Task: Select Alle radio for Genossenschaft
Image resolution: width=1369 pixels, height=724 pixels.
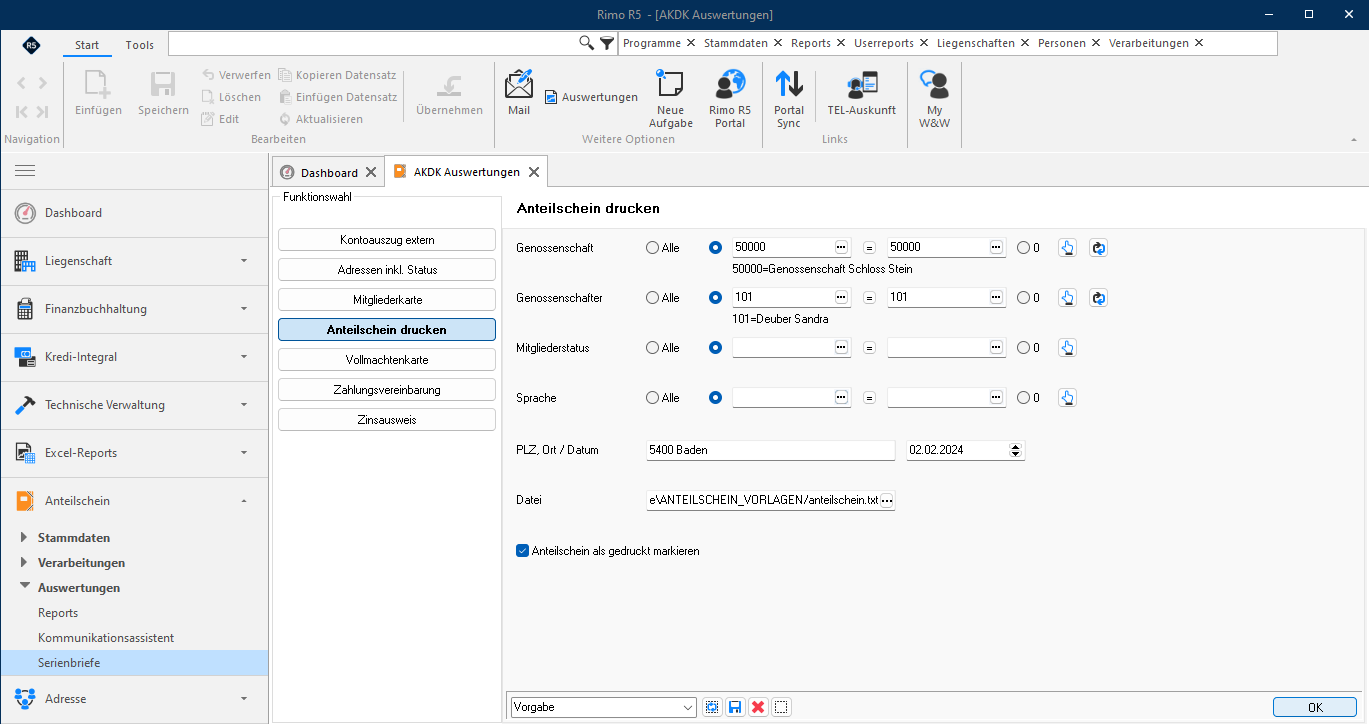Action: pyautogui.click(x=653, y=248)
